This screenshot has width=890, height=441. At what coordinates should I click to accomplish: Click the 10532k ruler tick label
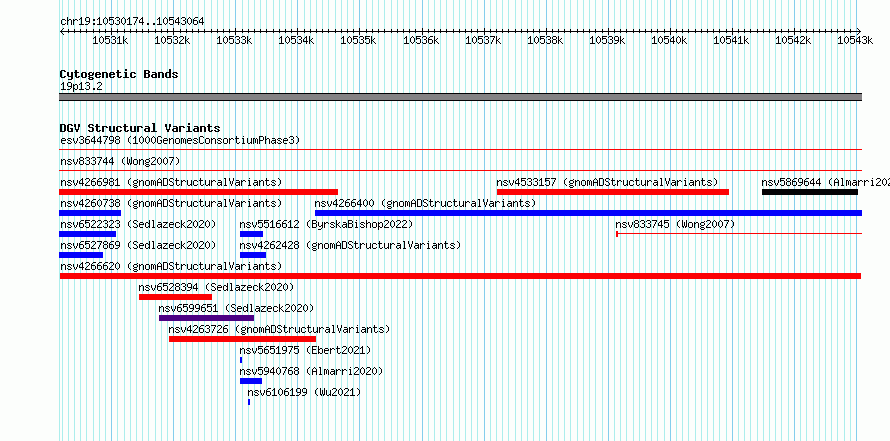172,40
